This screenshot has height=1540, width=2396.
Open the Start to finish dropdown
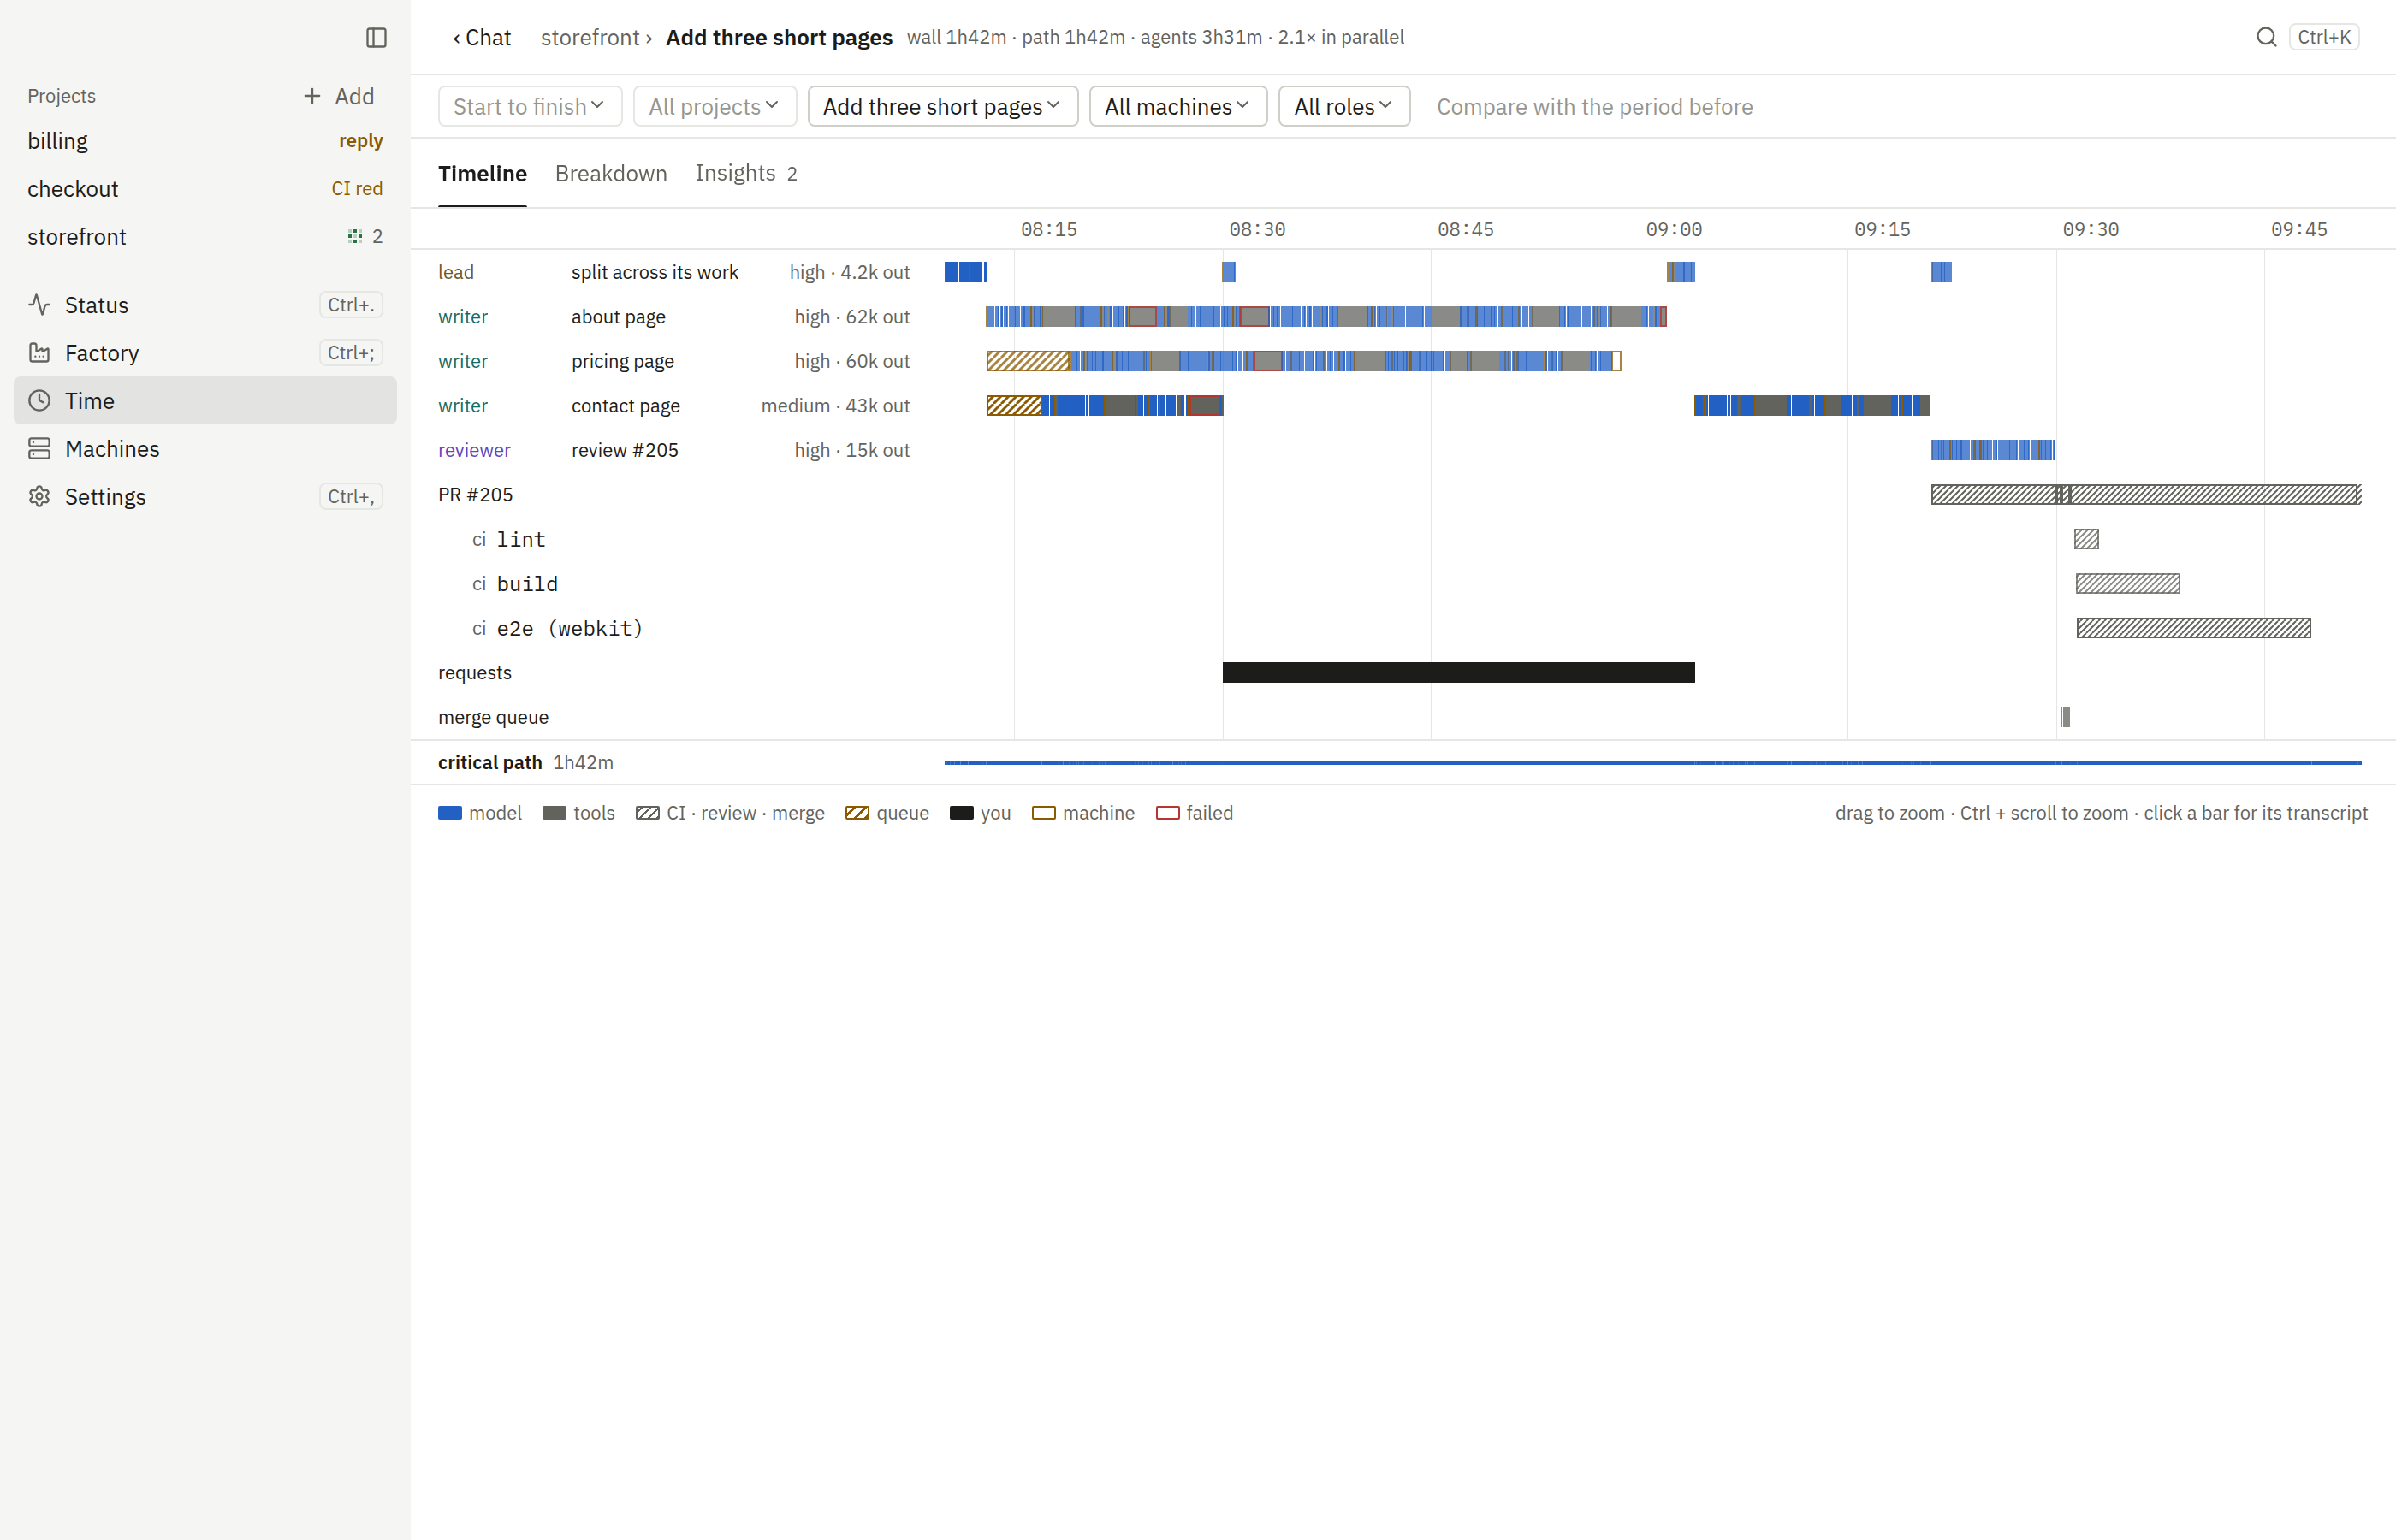(530, 106)
